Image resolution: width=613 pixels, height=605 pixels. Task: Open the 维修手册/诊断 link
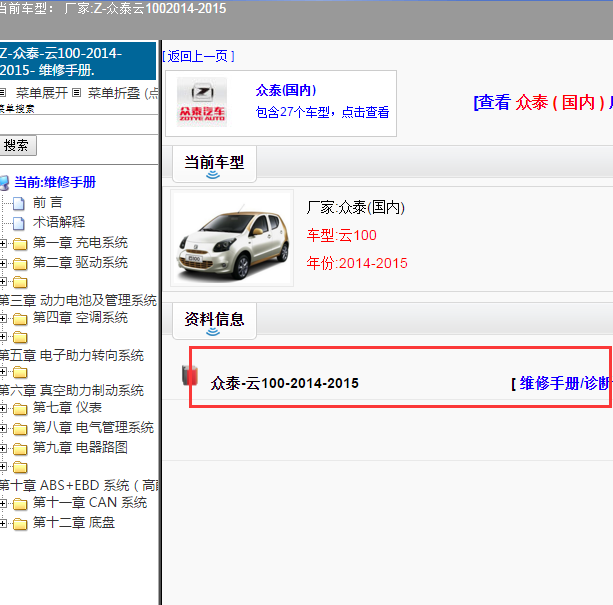(x=565, y=383)
